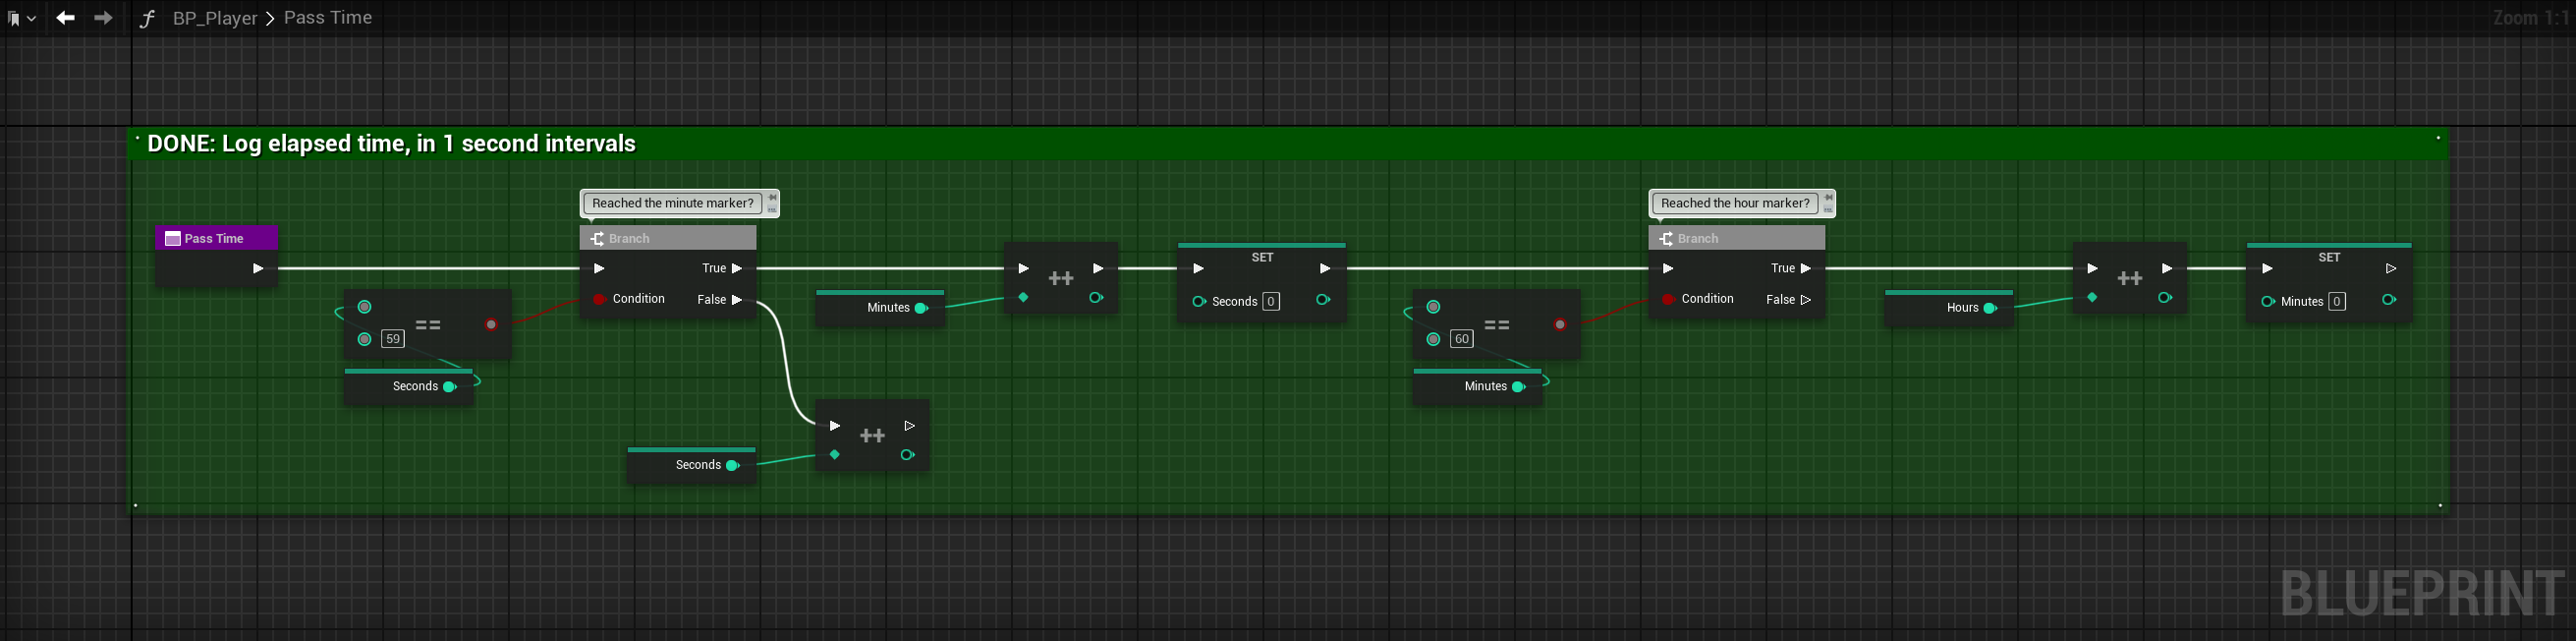Click the red boolean output of the 59 equals node

[491, 324]
